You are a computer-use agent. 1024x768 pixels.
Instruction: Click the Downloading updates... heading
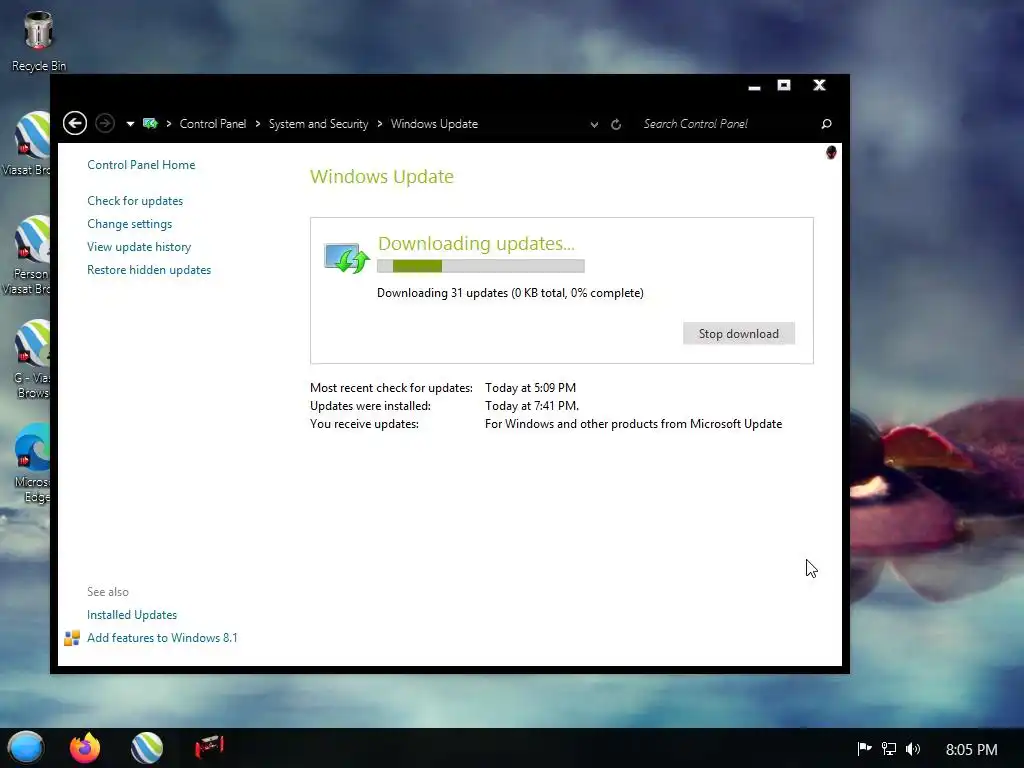[x=476, y=244]
